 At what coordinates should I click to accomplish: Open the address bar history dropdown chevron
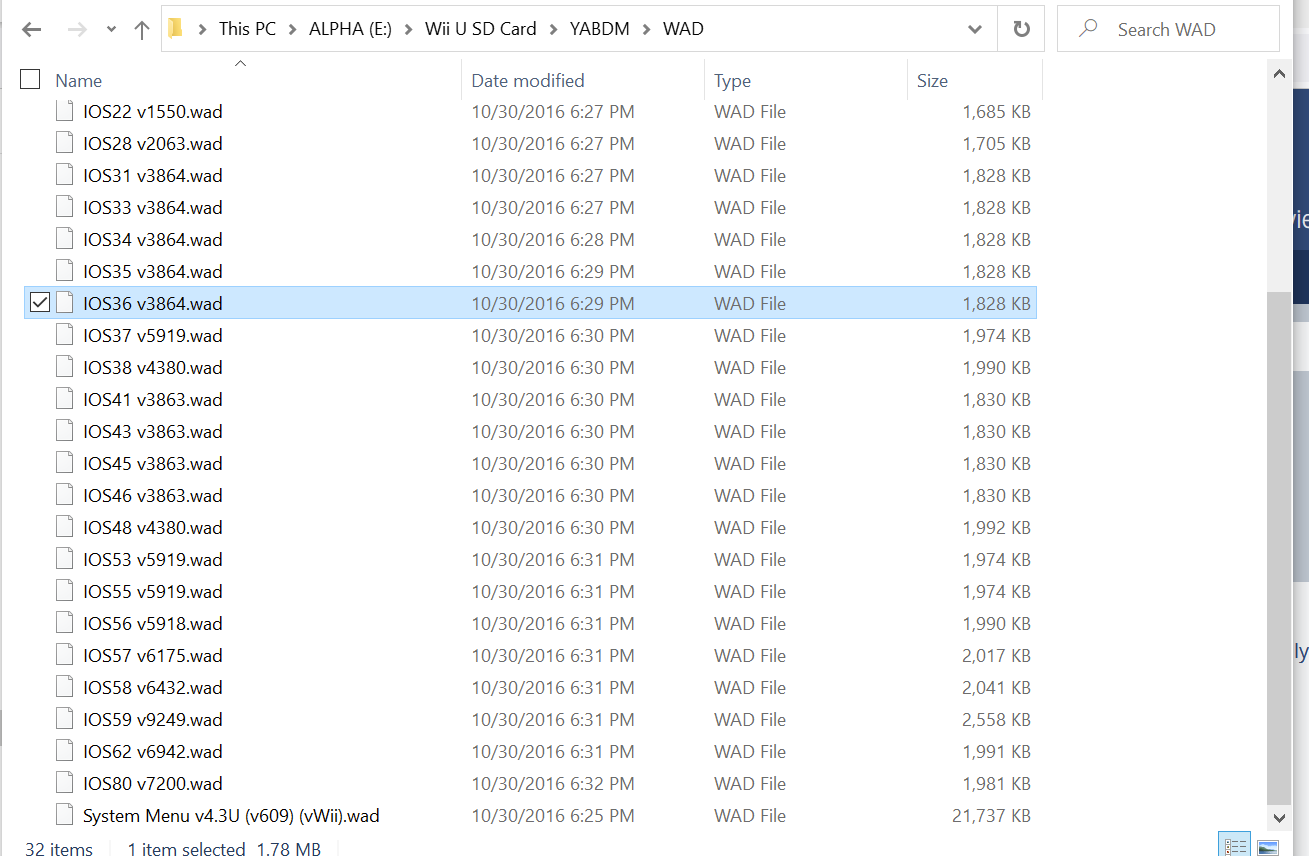click(x=975, y=29)
